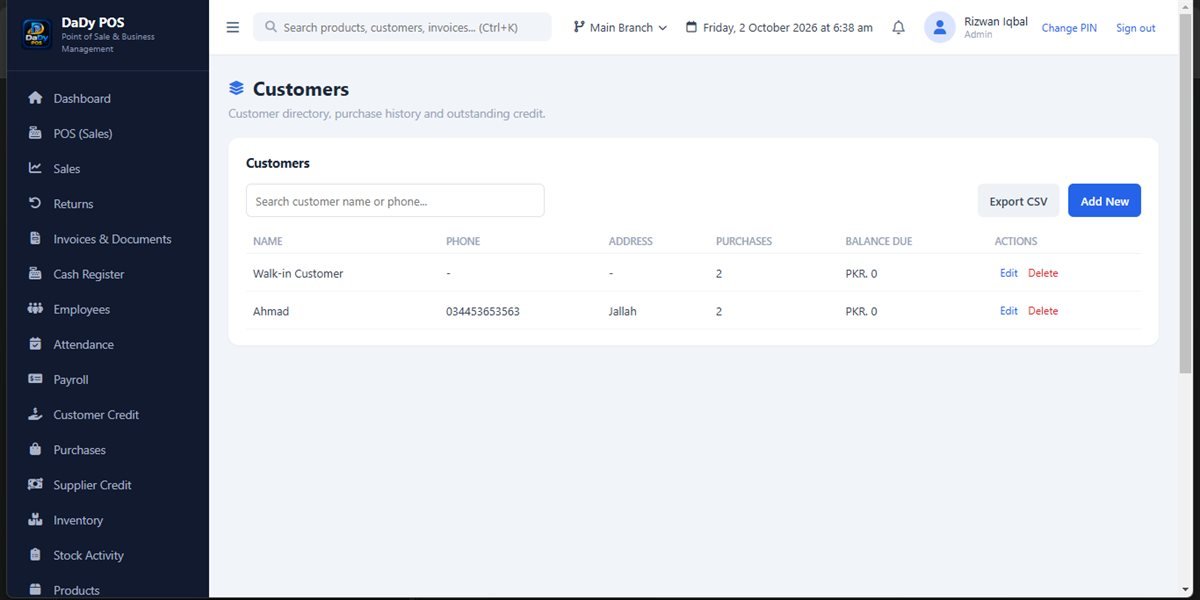This screenshot has width=1200, height=600.
Task: Click the Customer Credit hand icon
Action: coord(35,414)
